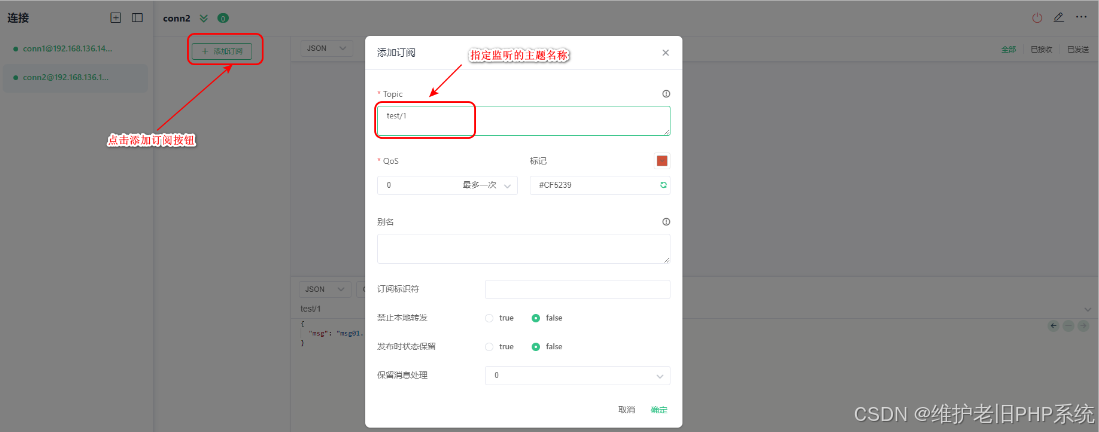Open the 保留消息处理 dropdown
Viewport: 1099px width, 432px height.
pyautogui.click(x=578, y=375)
